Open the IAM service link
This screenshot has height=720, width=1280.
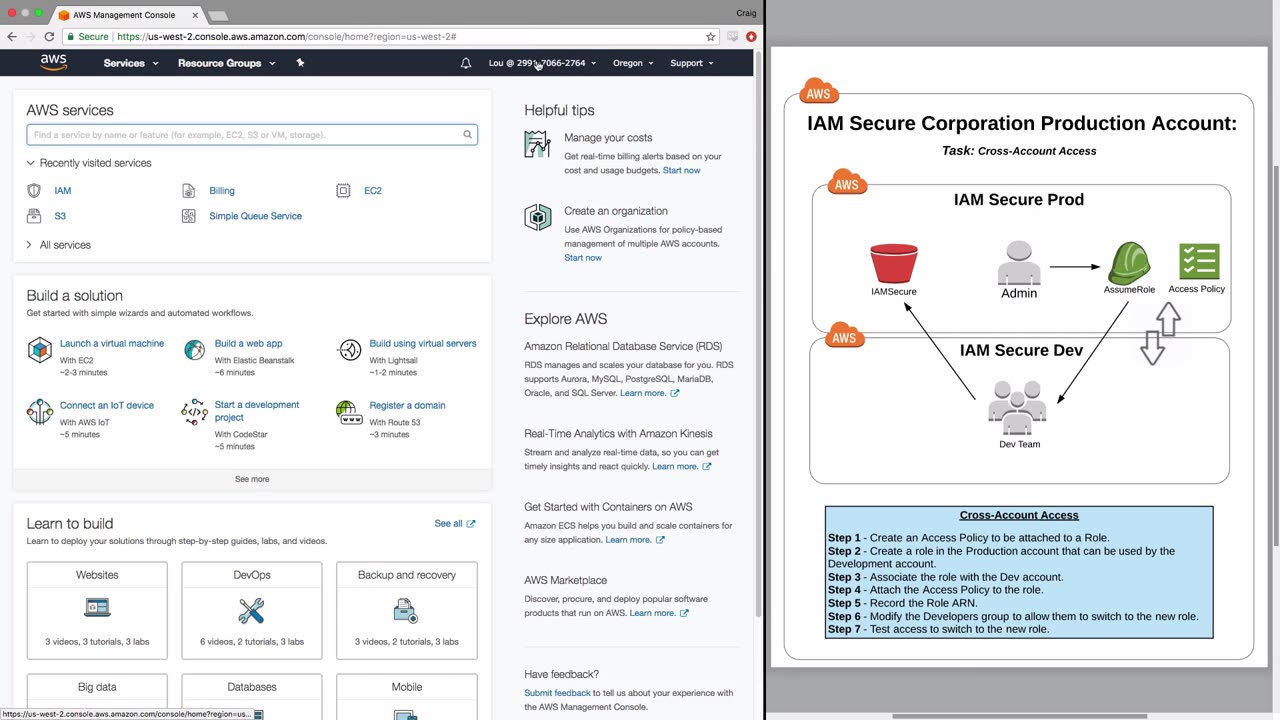click(x=63, y=190)
